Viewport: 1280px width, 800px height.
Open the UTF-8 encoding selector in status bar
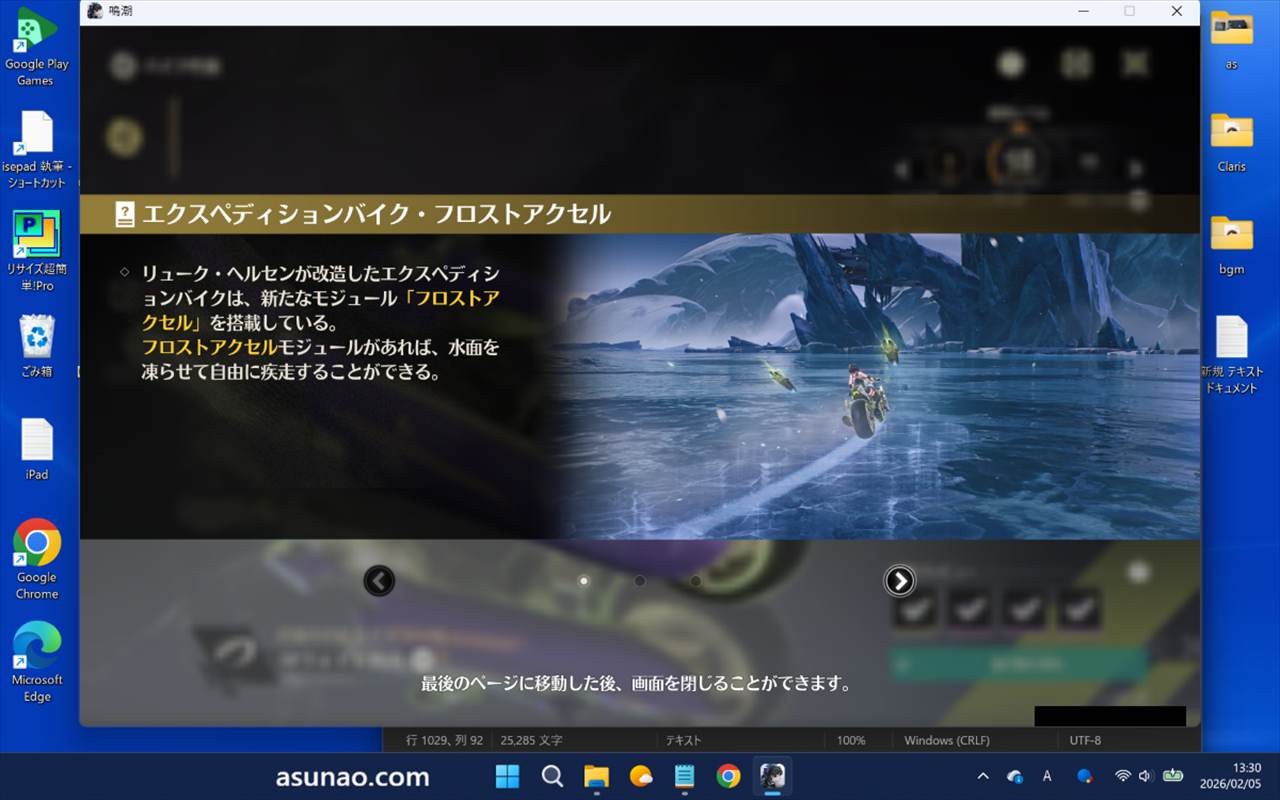click(1085, 740)
